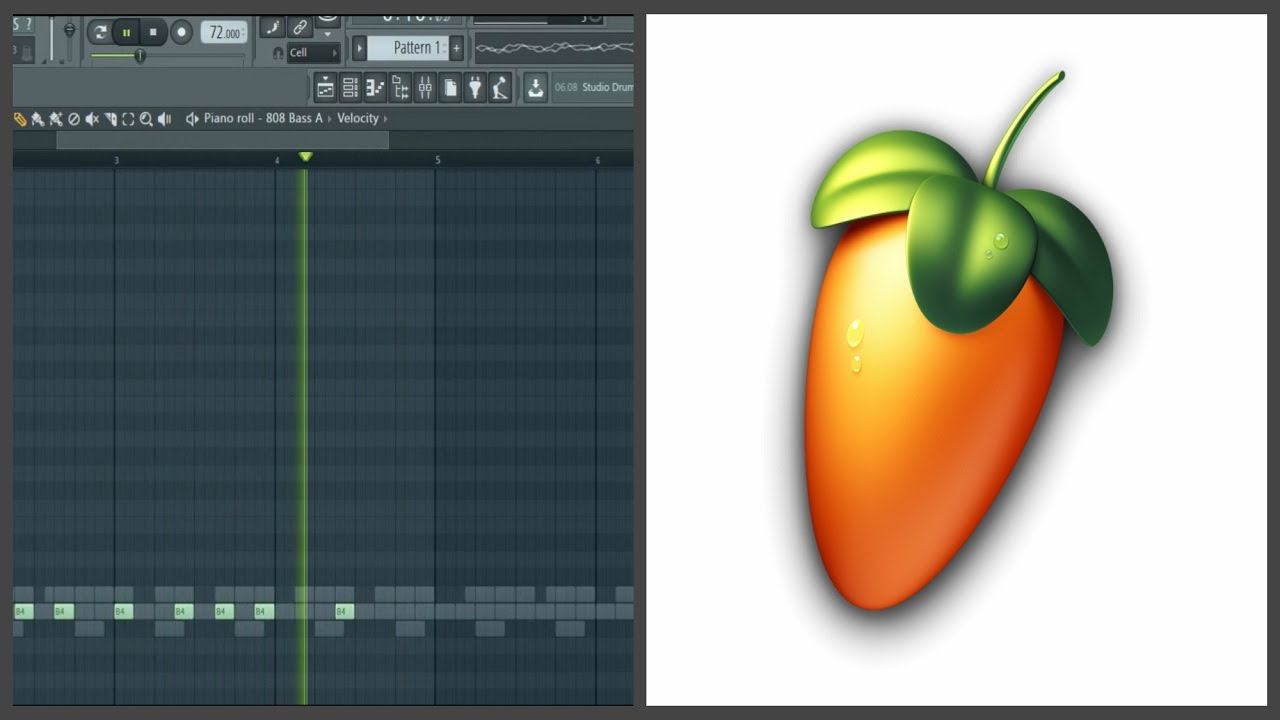The height and width of the screenshot is (720, 1280).
Task: Select the Slice tool
Action: (110, 119)
